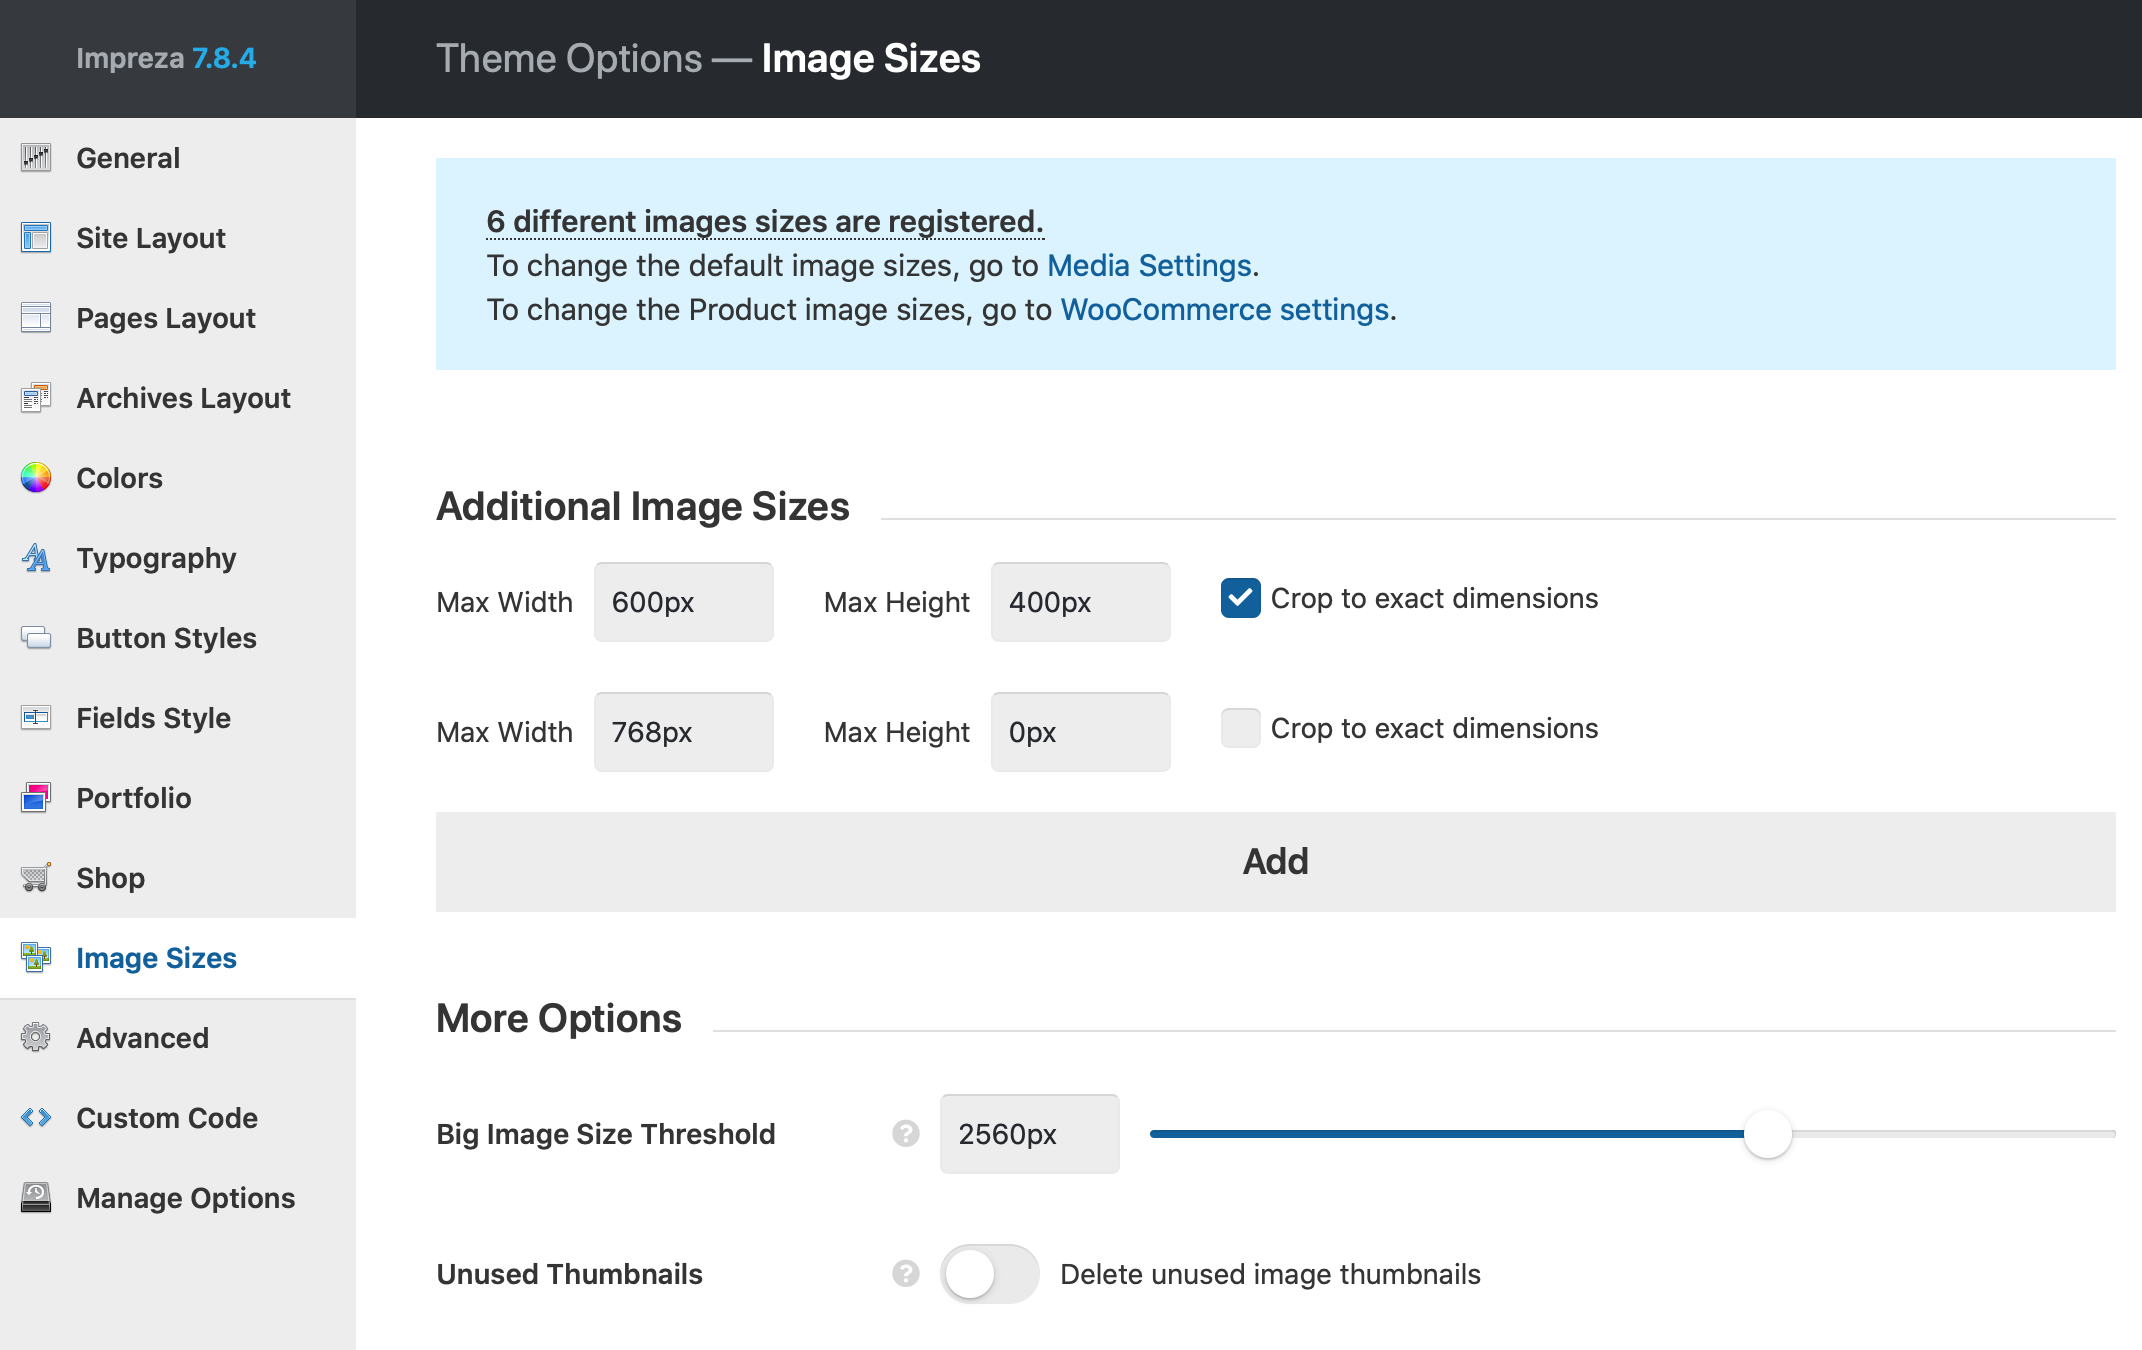Screen dimensions: 2142x1350
Task: Click the Custom Code brackets icon
Action: coord(36,1118)
